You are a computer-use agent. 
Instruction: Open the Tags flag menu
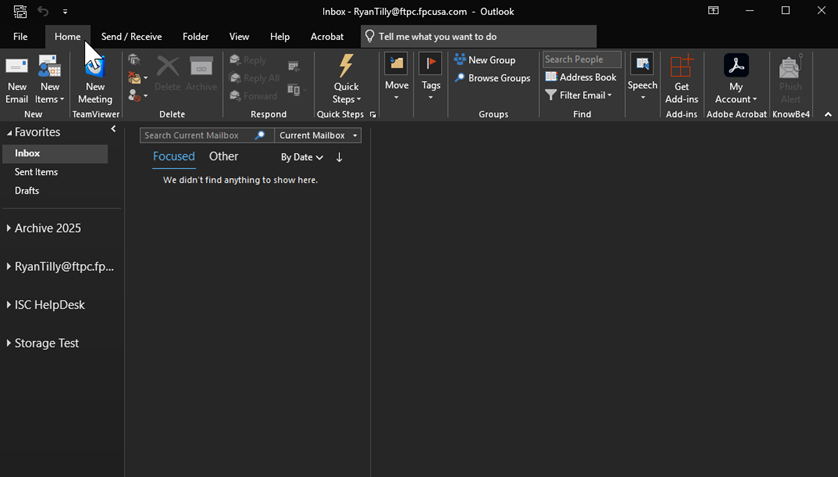430,77
